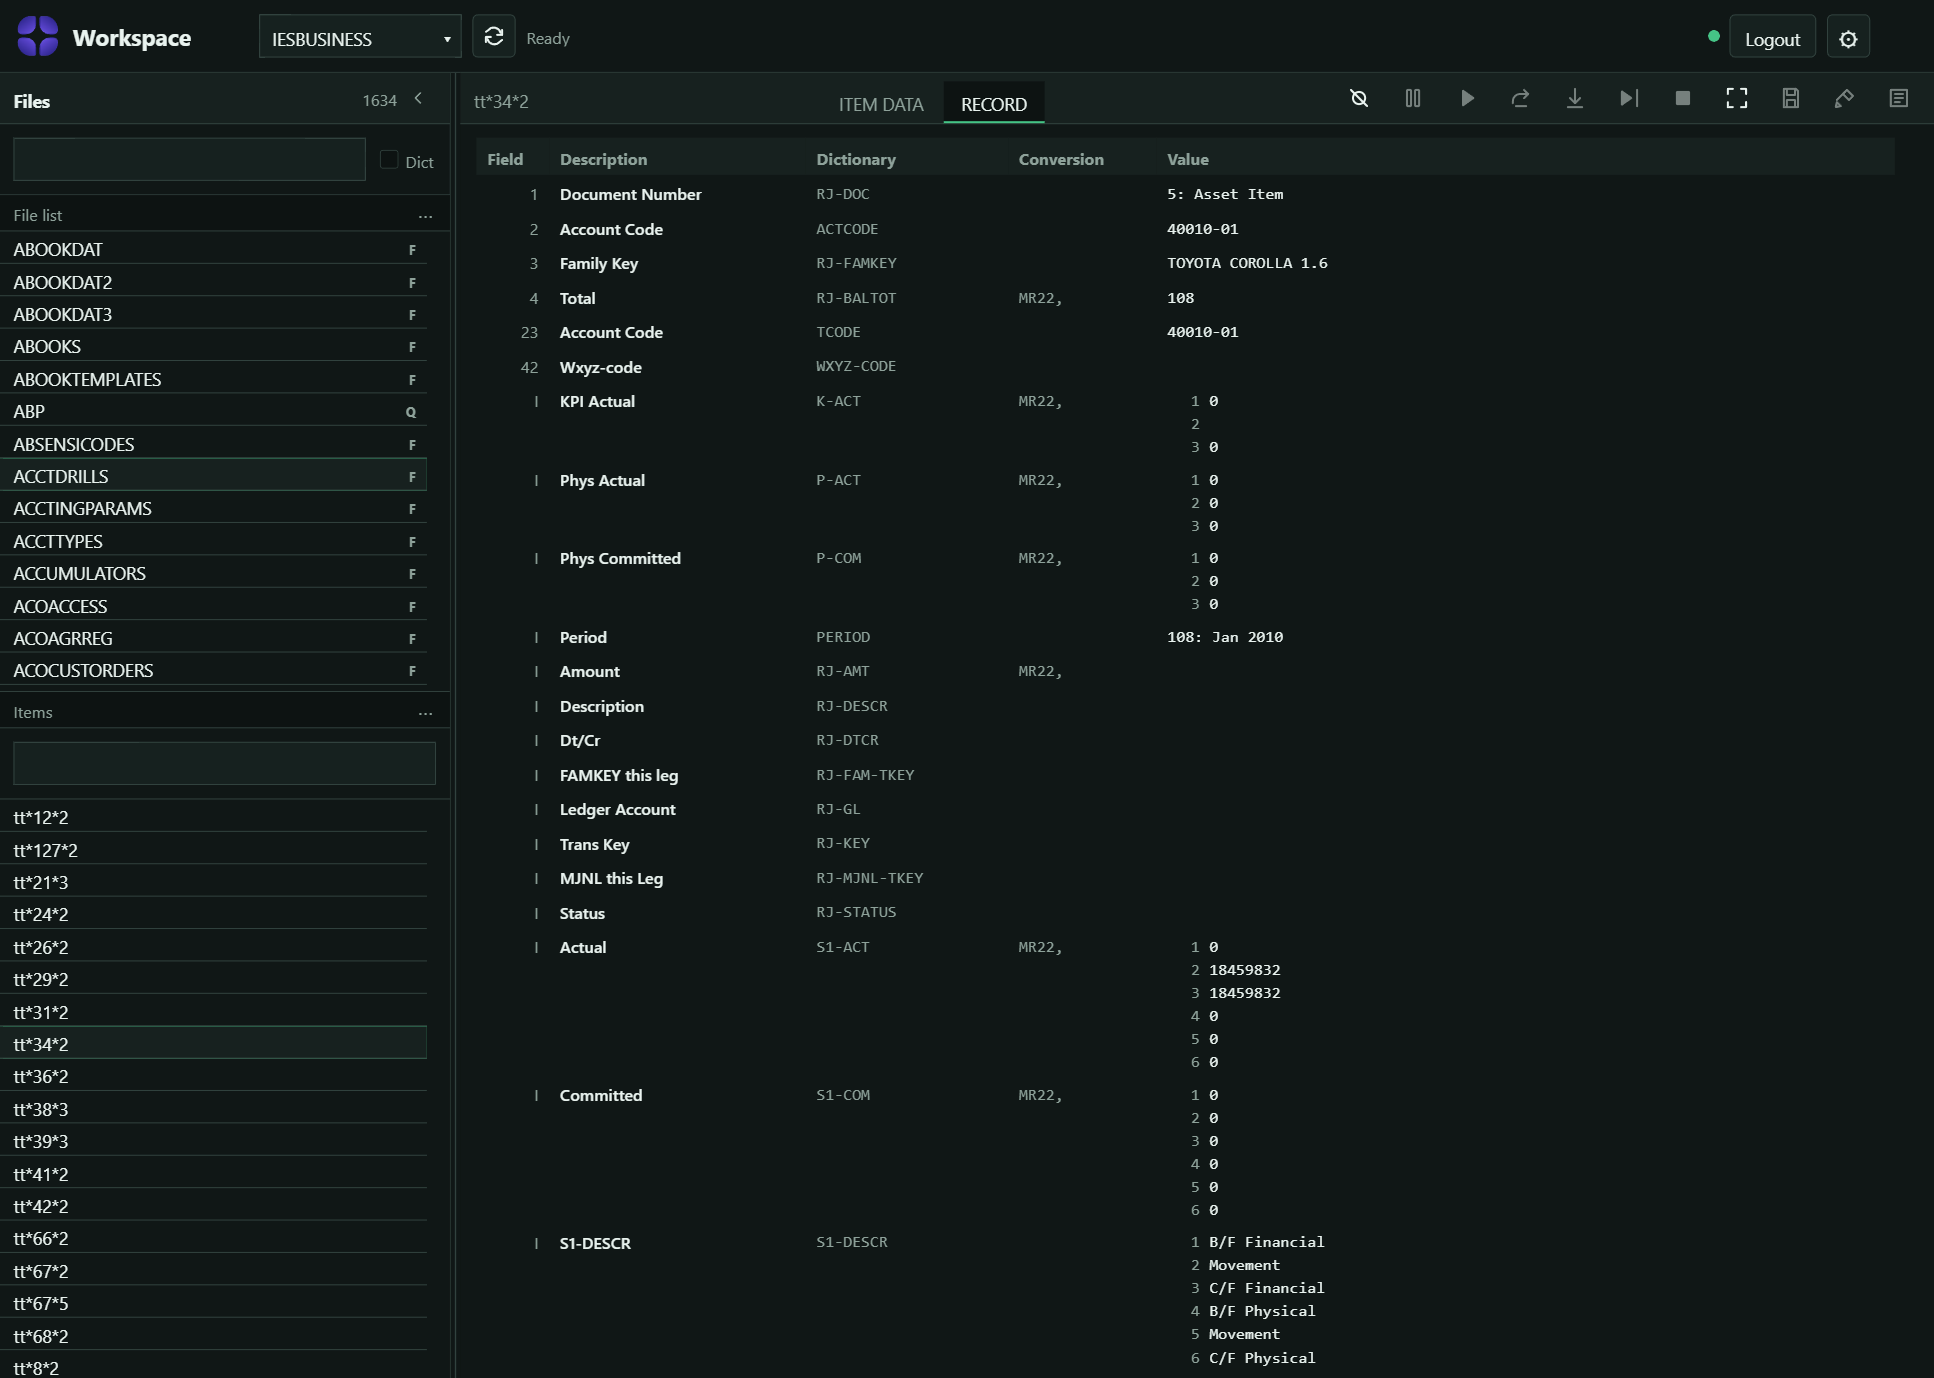Click the Workspace logo icon
Image resolution: width=1934 pixels, height=1378 pixels.
pos(38,37)
